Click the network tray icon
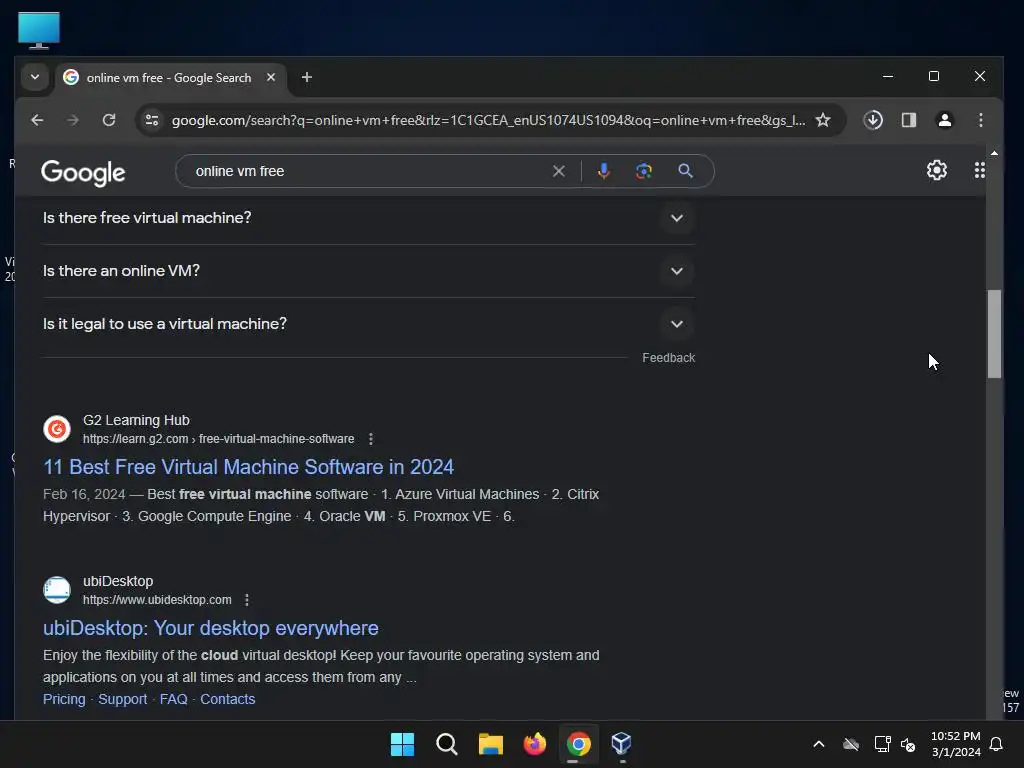Screen dimensions: 1024x768 point(882,744)
